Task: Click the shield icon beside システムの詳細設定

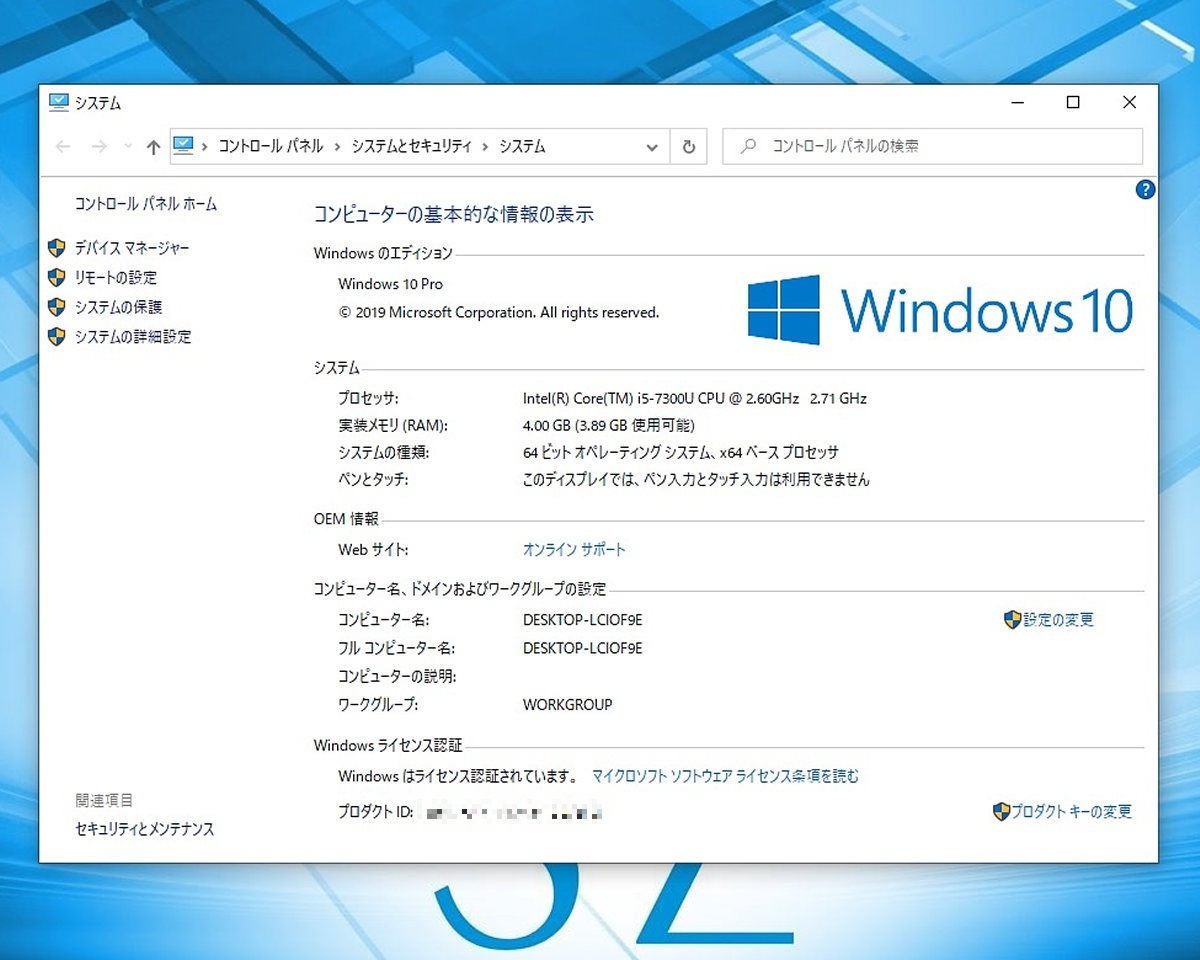Action: pyautogui.click(x=57, y=336)
